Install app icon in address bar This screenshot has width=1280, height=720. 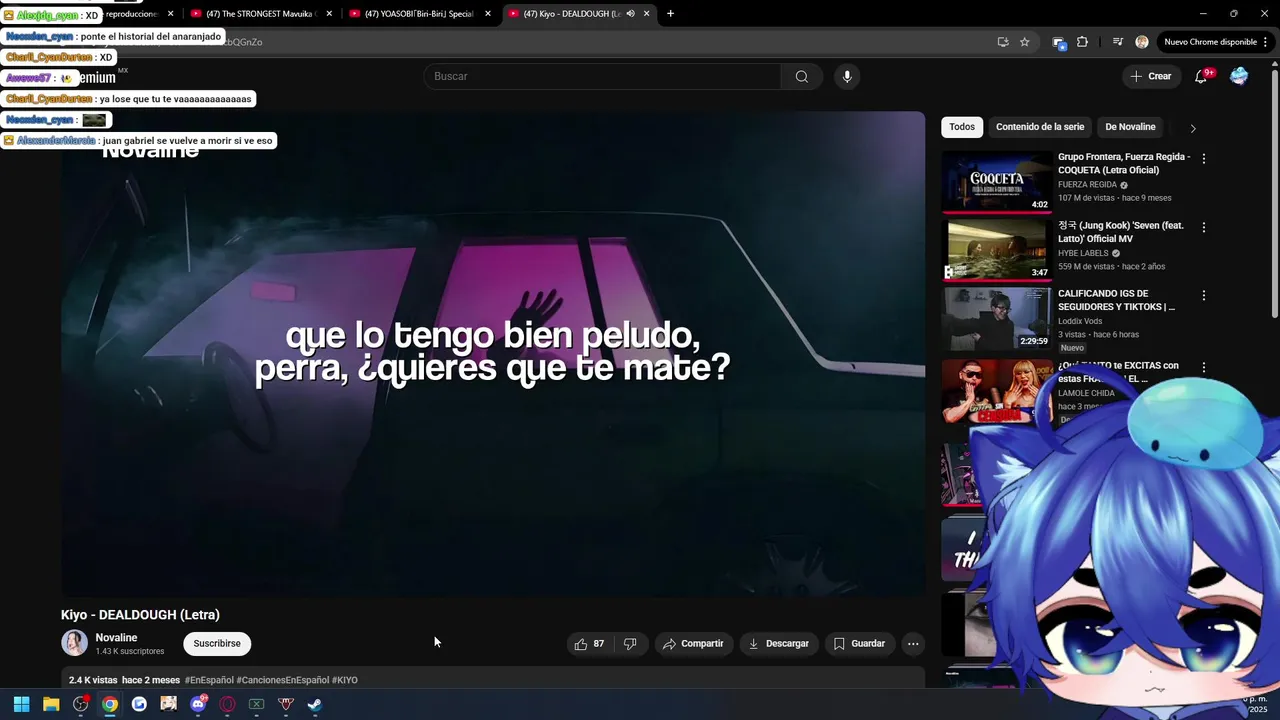tap(1003, 42)
